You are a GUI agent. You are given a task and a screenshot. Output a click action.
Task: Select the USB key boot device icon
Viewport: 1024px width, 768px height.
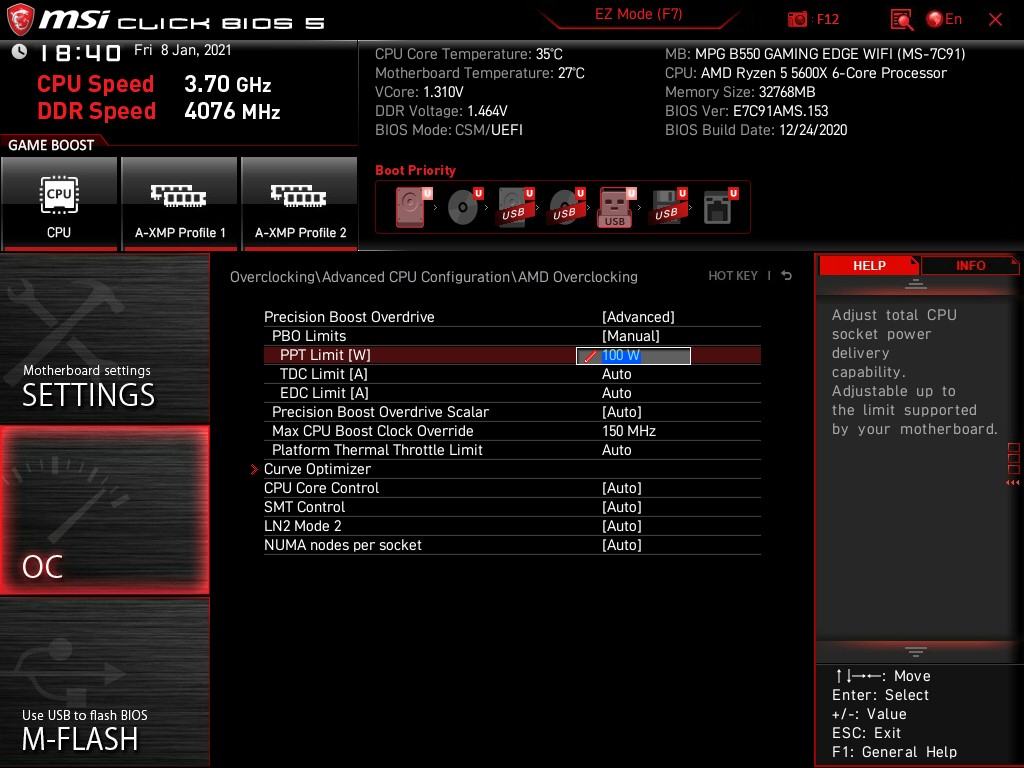(x=616, y=207)
